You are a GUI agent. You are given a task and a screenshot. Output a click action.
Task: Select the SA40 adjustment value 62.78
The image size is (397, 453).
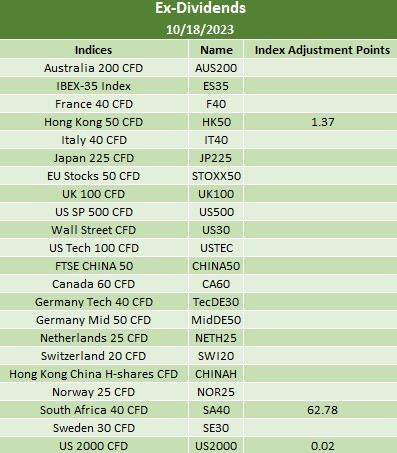(322, 410)
